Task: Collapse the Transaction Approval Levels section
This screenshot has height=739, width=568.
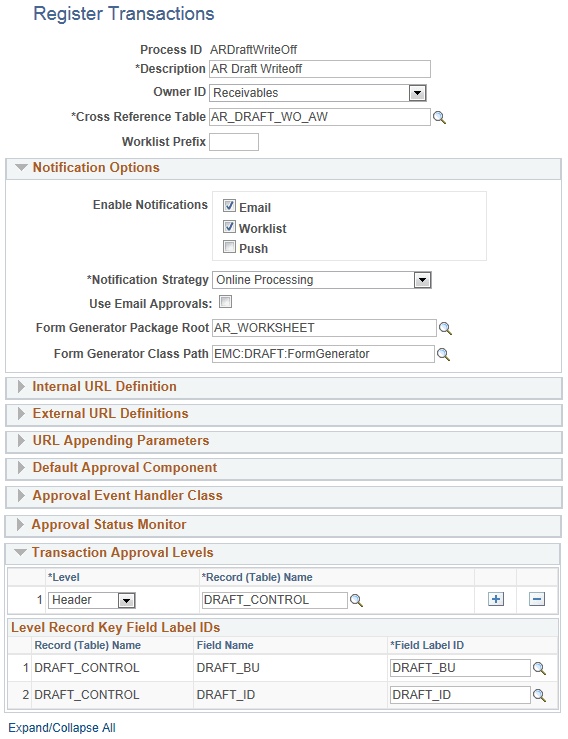Action: tap(20, 552)
